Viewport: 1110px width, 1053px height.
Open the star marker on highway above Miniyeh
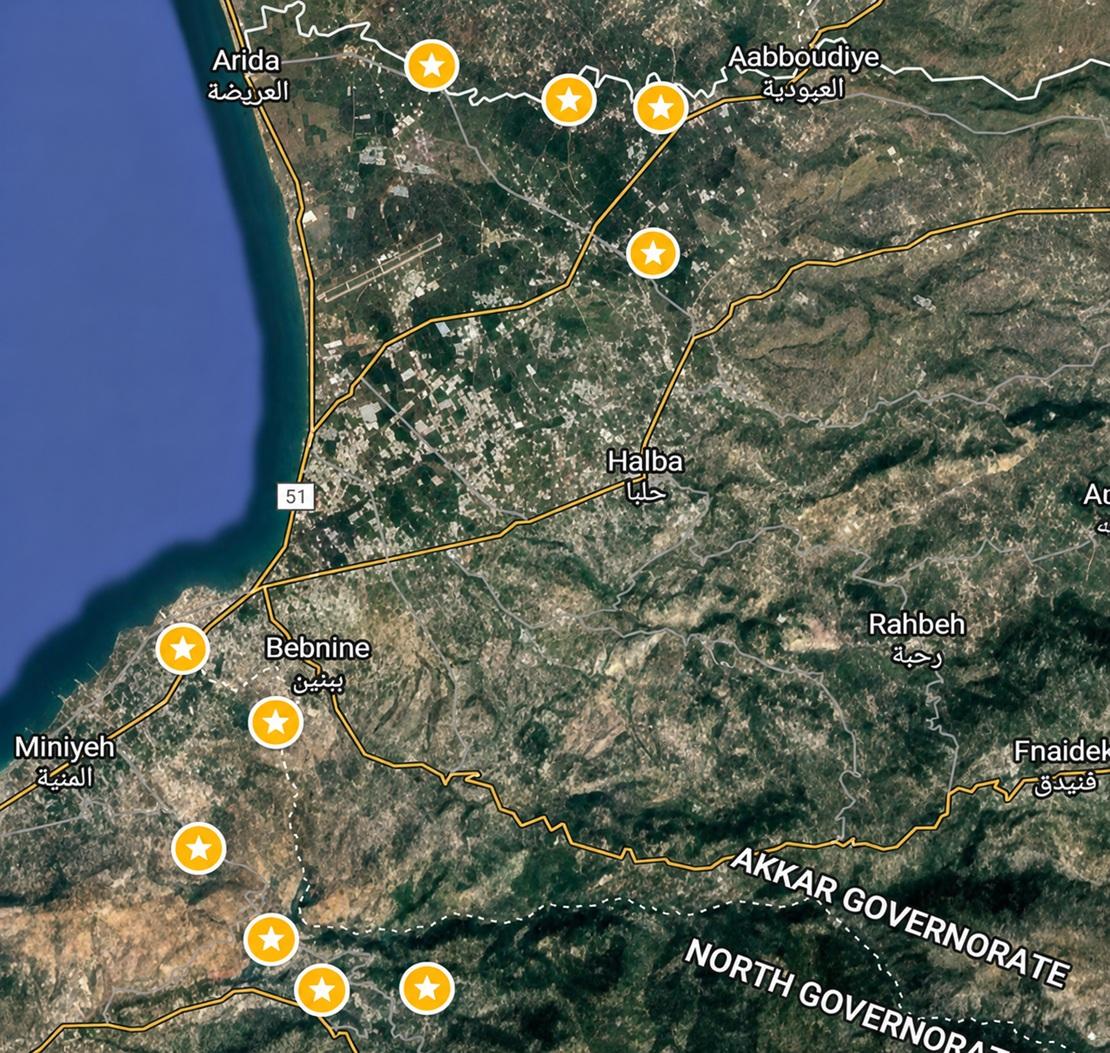coord(183,648)
